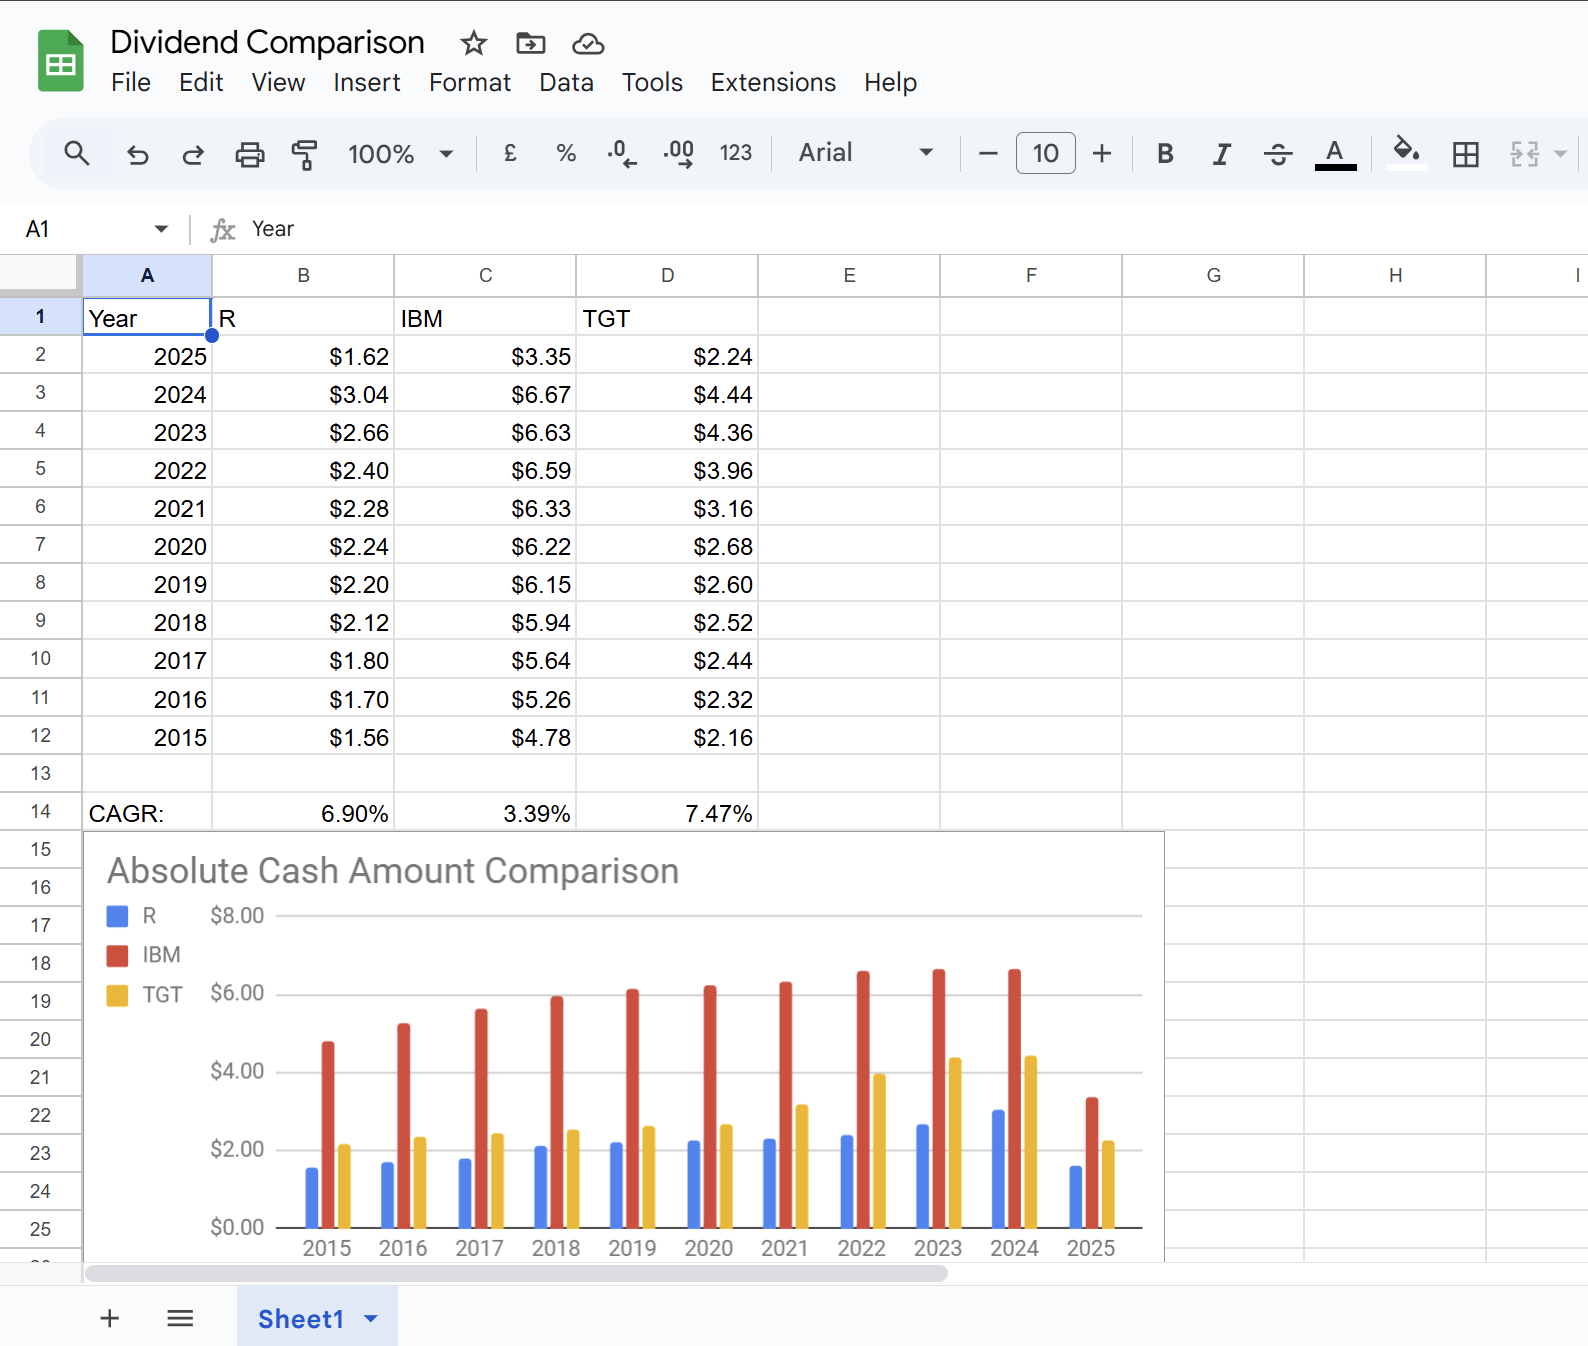Open the Tools menu
Screen dimensions: 1588x1346
(652, 82)
